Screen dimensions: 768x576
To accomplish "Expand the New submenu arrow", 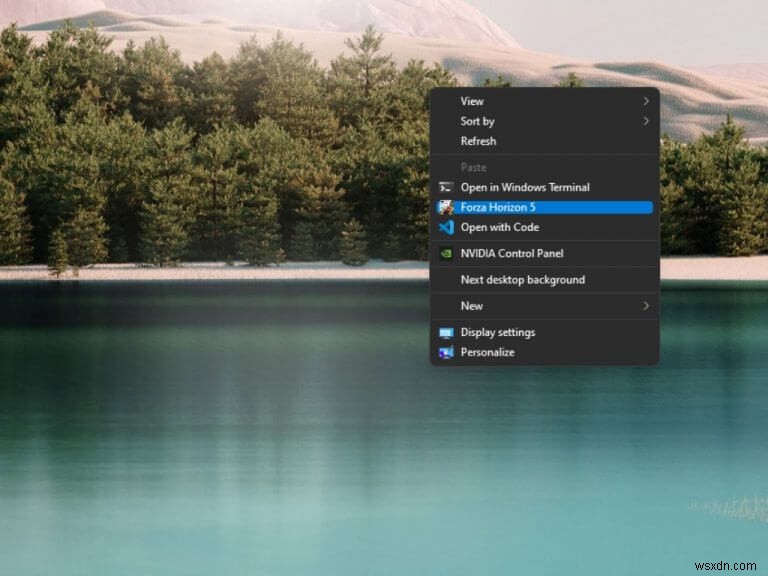I will [x=646, y=306].
